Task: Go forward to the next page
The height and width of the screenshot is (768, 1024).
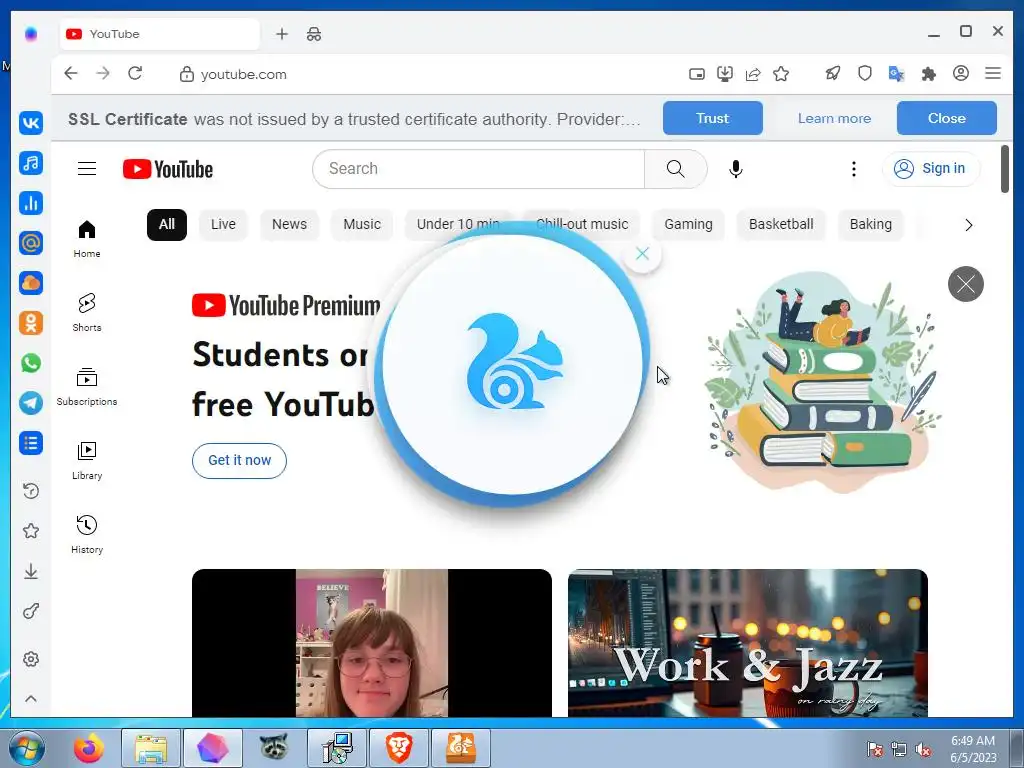Action: coord(103,73)
